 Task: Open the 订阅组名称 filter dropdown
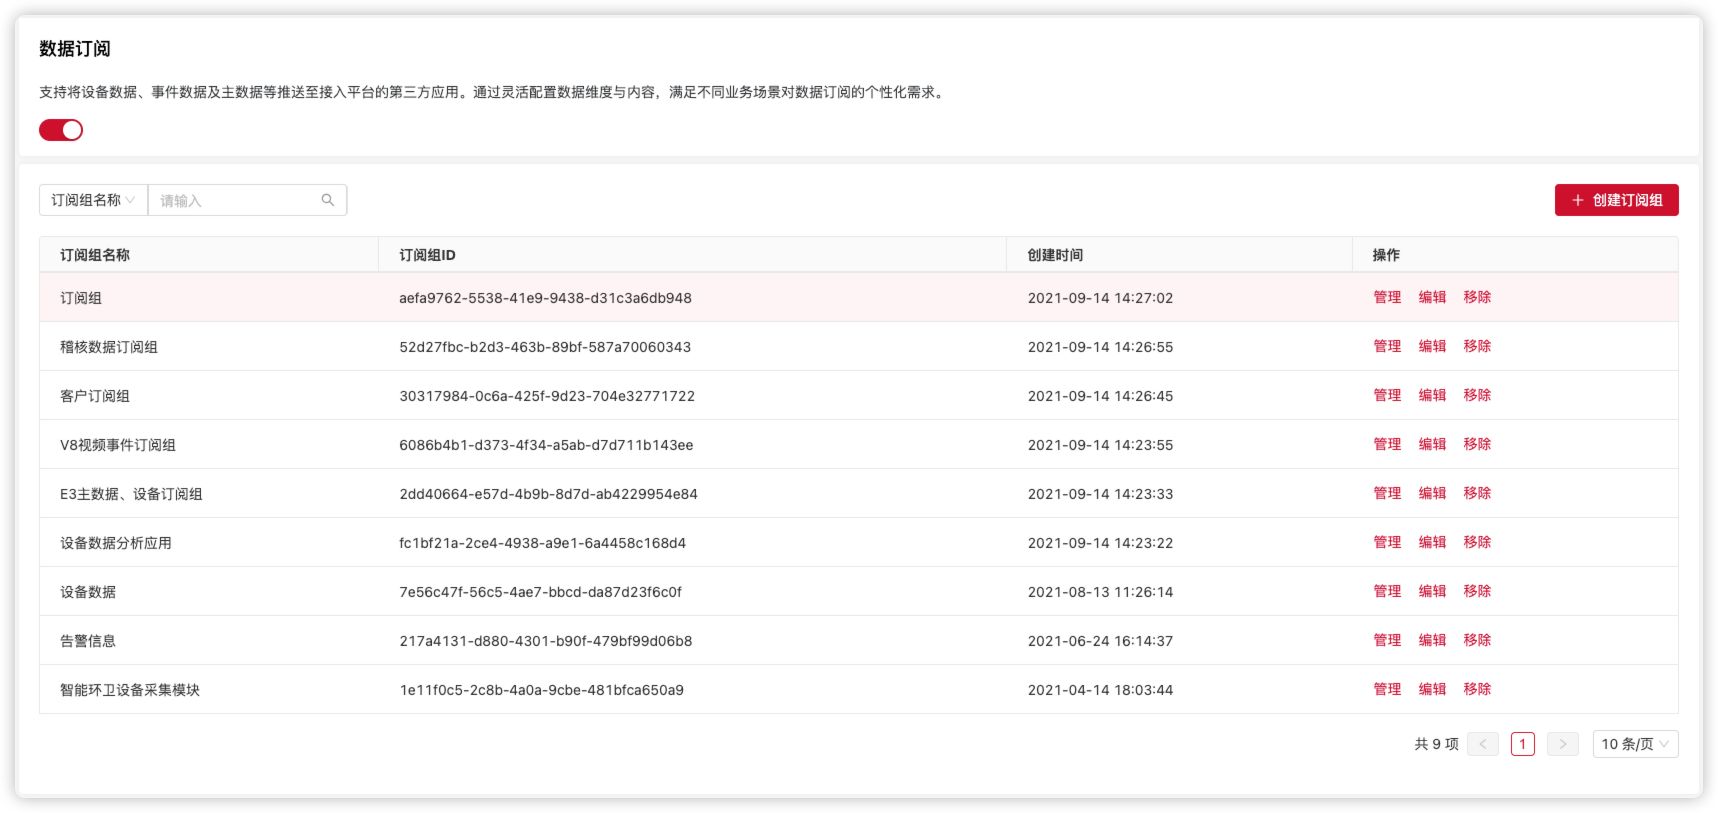coord(93,200)
